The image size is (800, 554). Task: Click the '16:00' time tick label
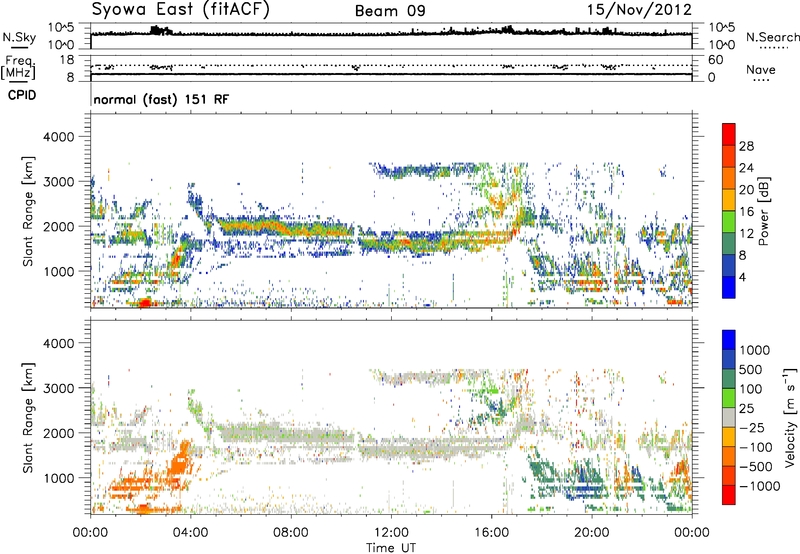click(491, 533)
